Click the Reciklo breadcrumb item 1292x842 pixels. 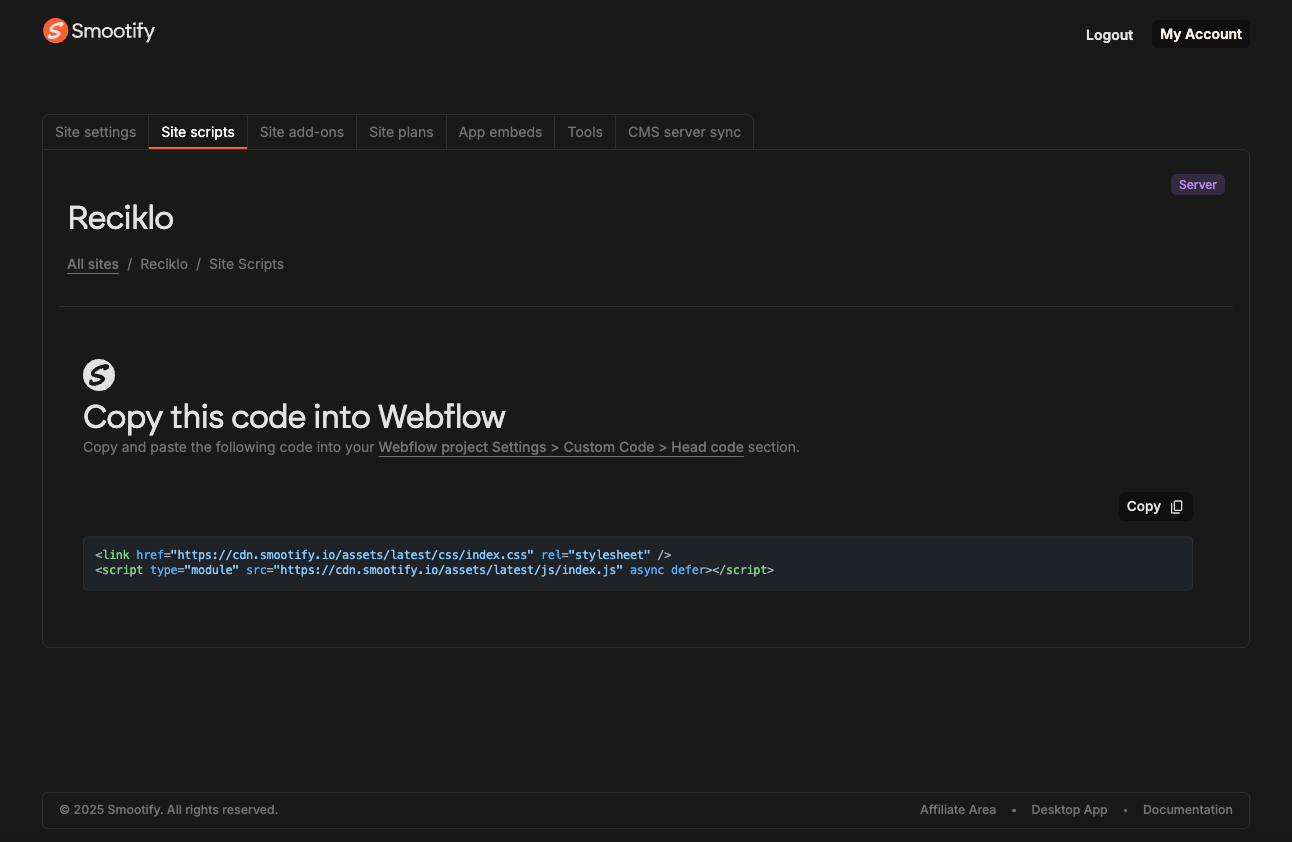tap(164, 263)
